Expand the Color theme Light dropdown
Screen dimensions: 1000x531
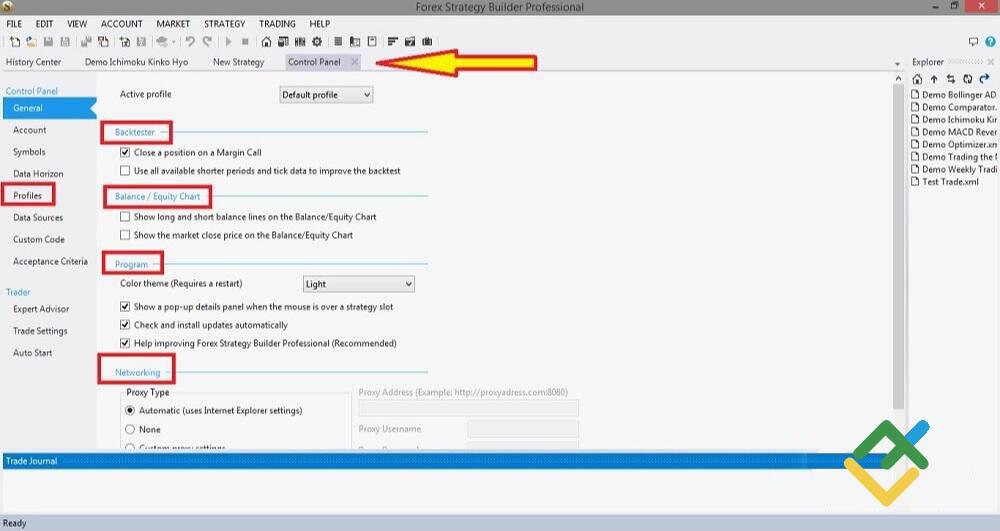pyautogui.click(x=358, y=284)
